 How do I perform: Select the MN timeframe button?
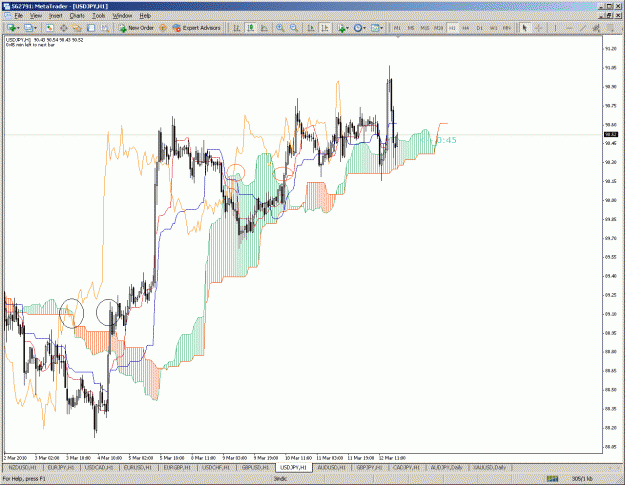click(x=507, y=28)
